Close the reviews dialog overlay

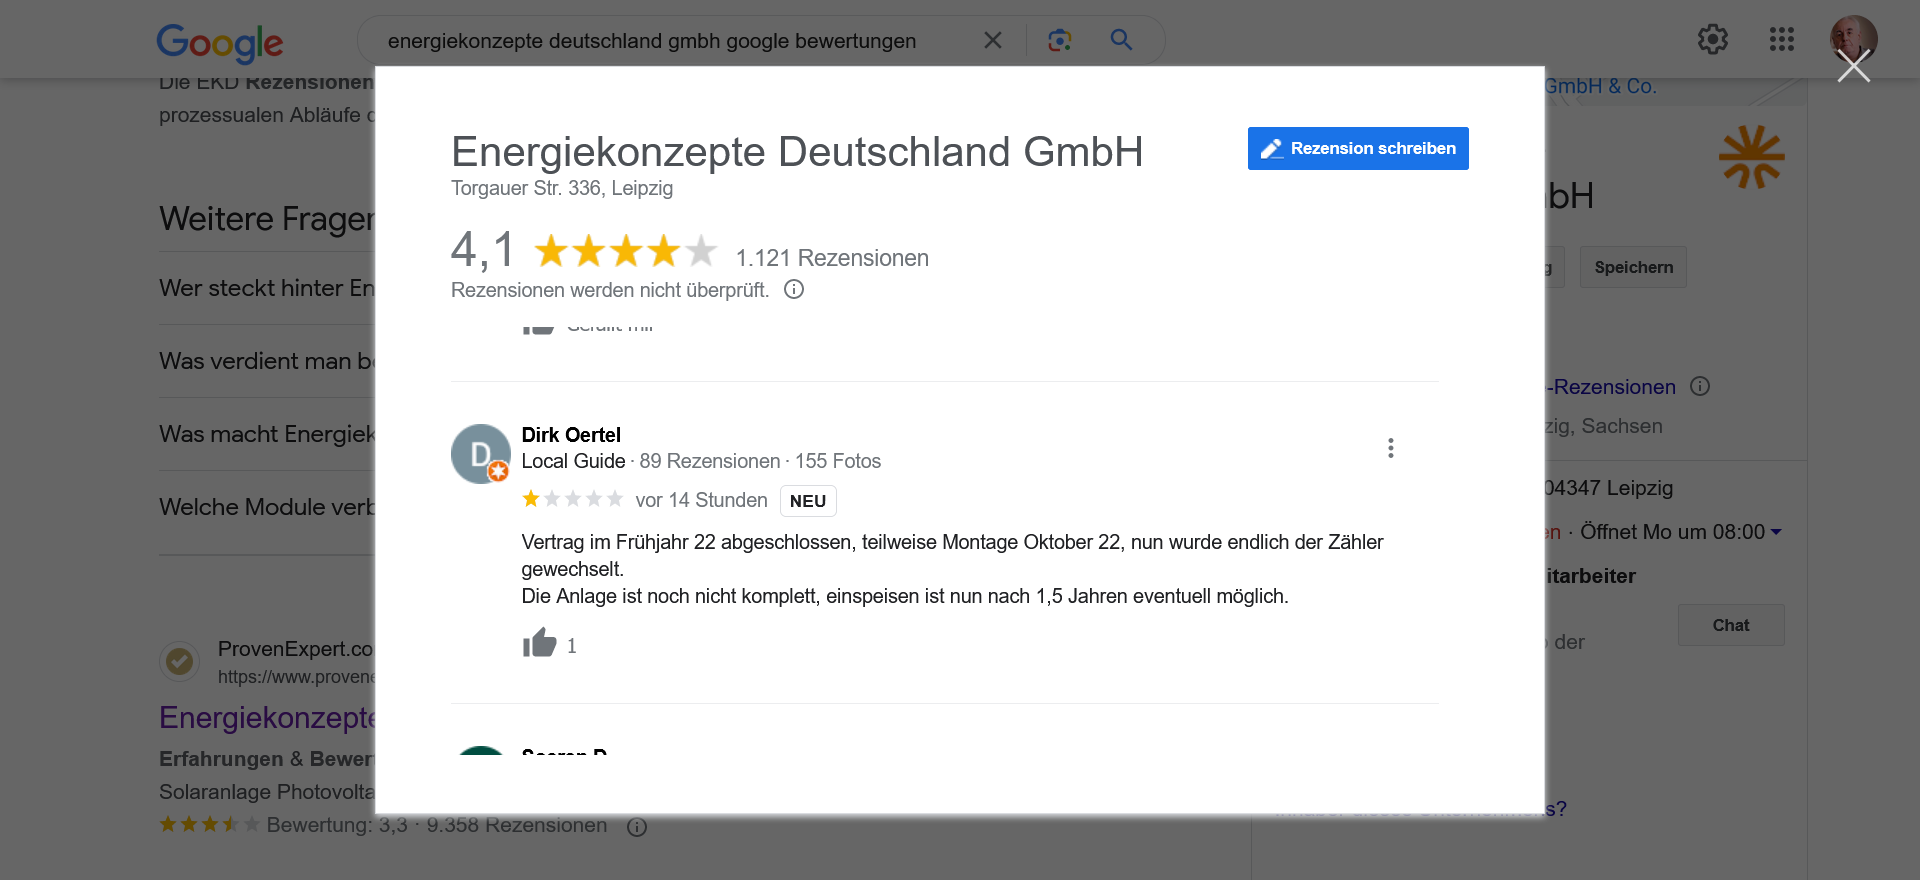coord(1853,67)
